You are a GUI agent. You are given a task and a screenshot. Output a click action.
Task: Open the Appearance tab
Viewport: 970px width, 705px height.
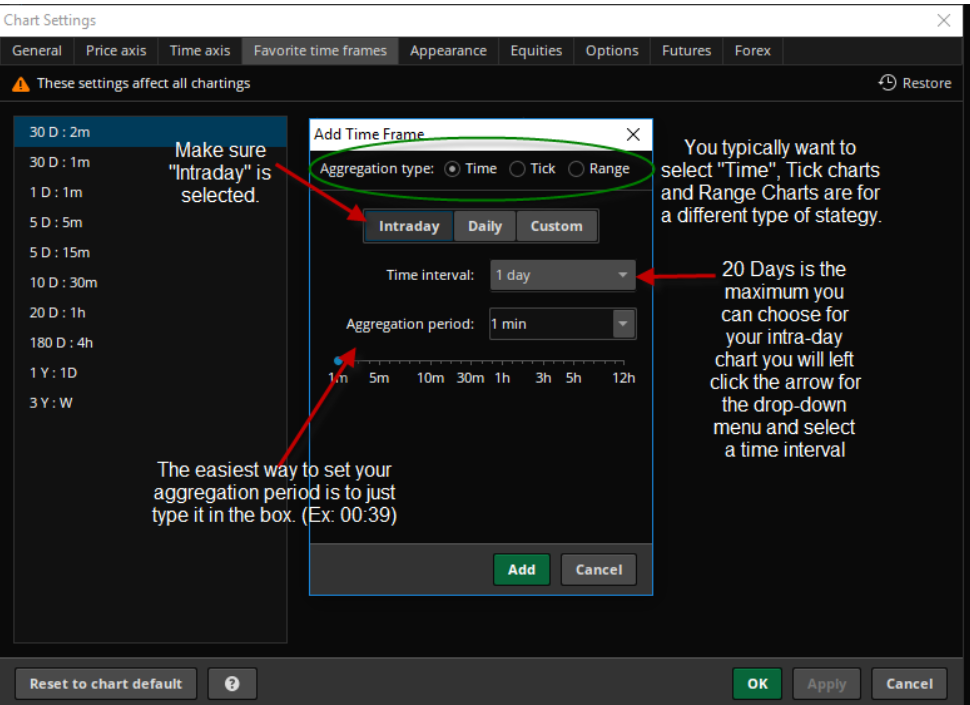click(449, 51)
